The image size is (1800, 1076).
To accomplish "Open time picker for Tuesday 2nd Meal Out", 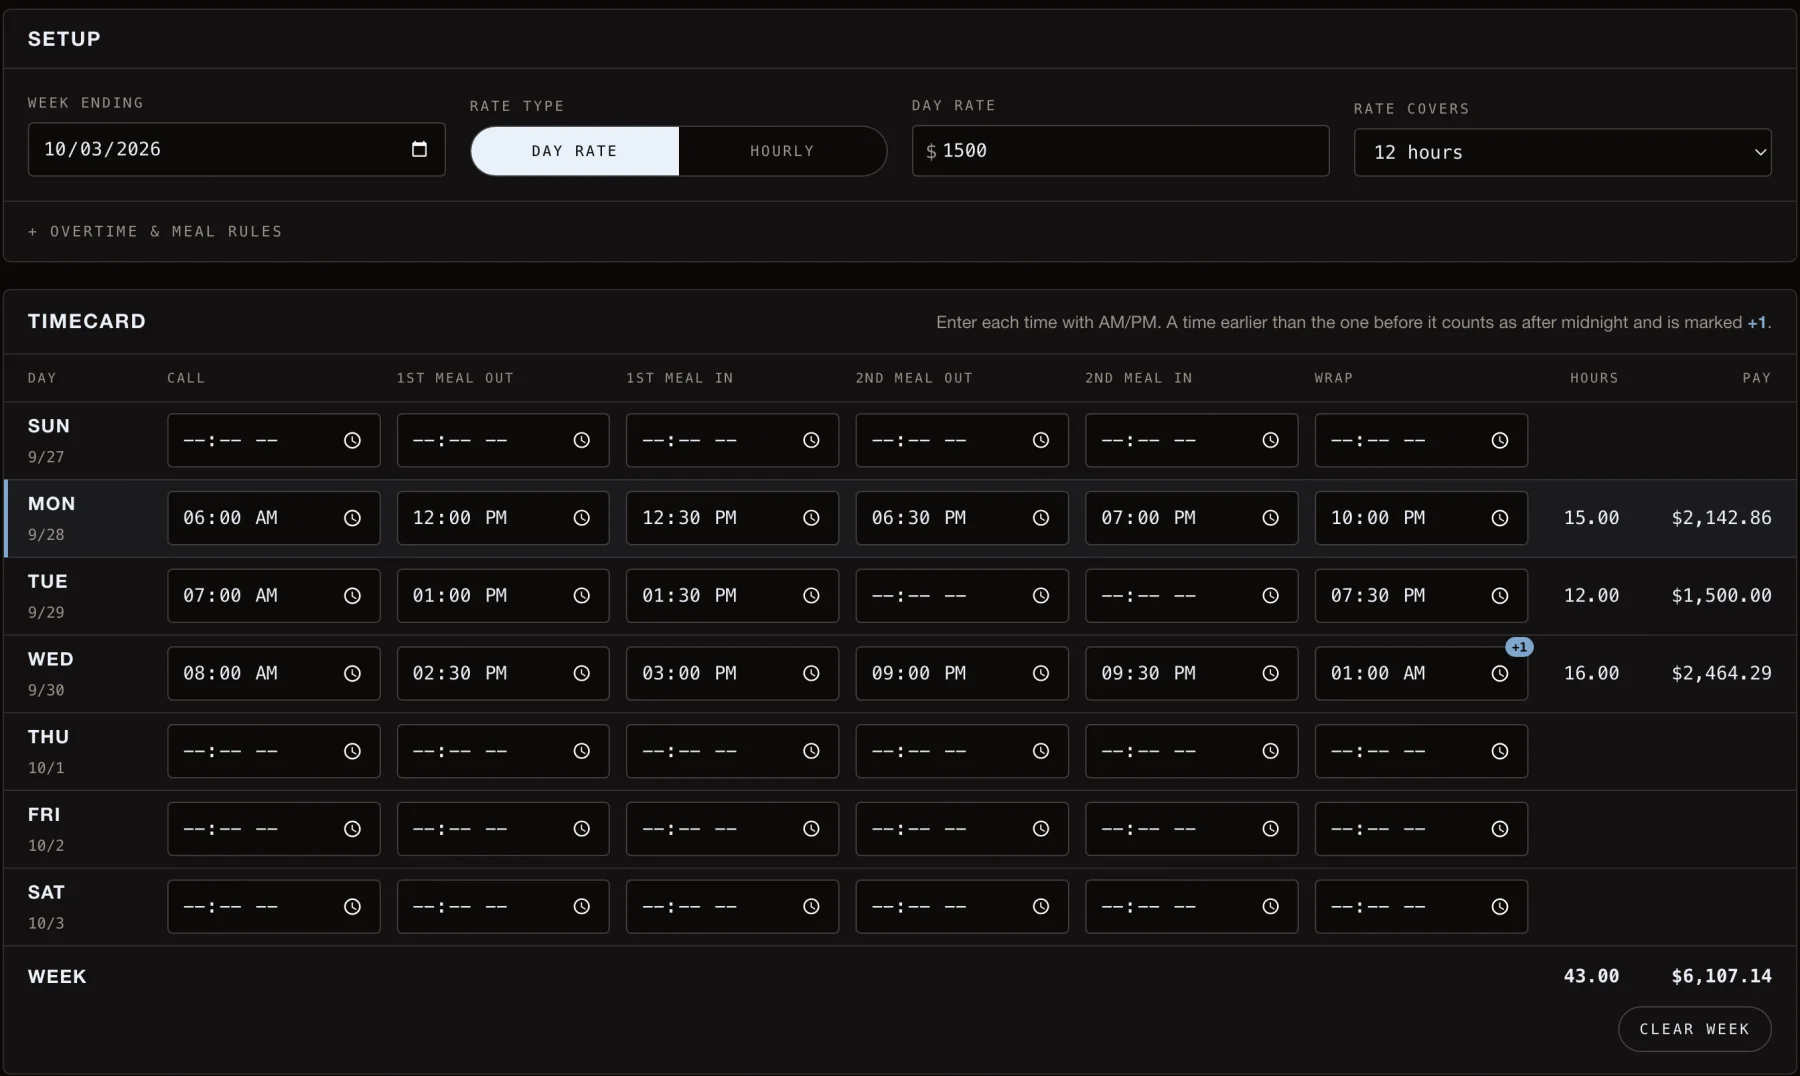I will pos(1041,596).
